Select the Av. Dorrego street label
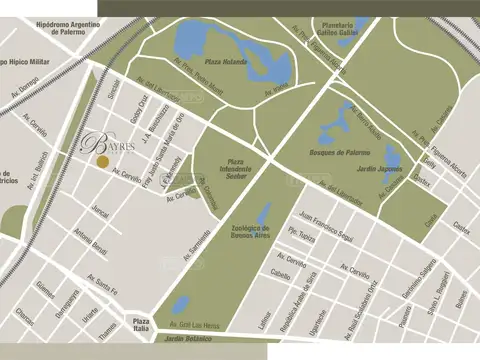480x360 pixels. tap(25, 88)
